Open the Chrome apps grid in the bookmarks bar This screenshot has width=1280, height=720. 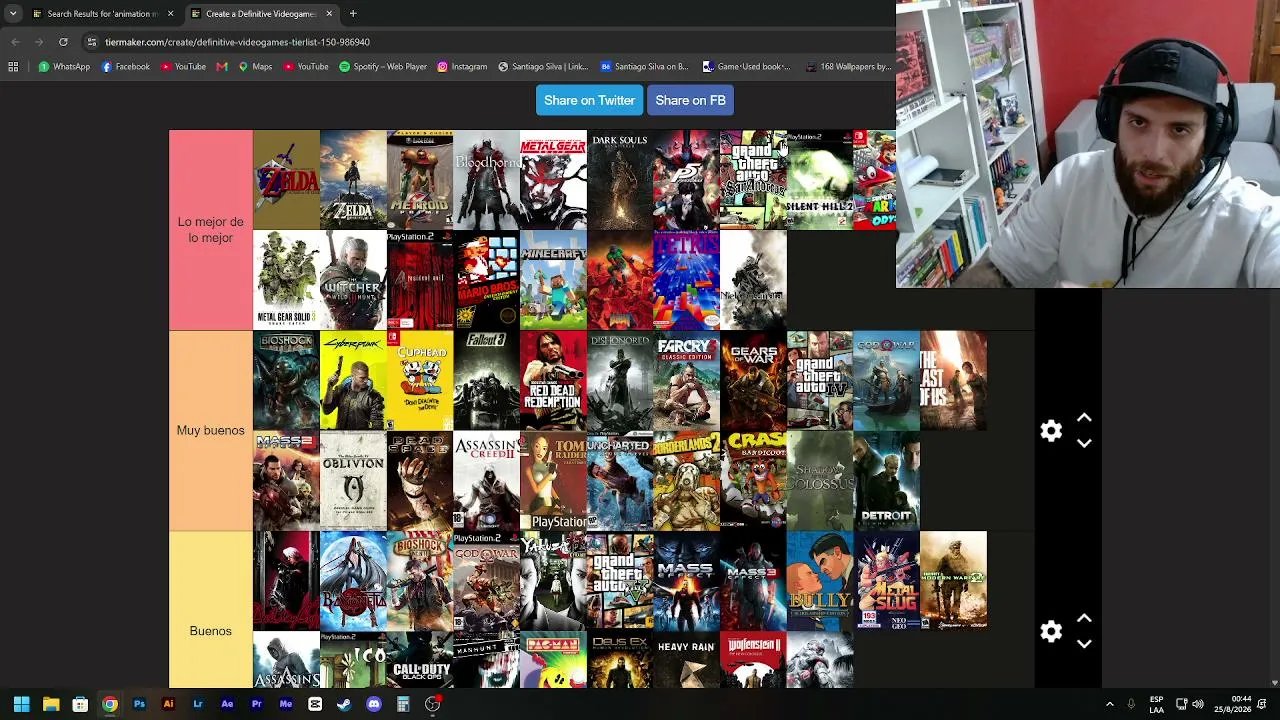click(13, 67)
